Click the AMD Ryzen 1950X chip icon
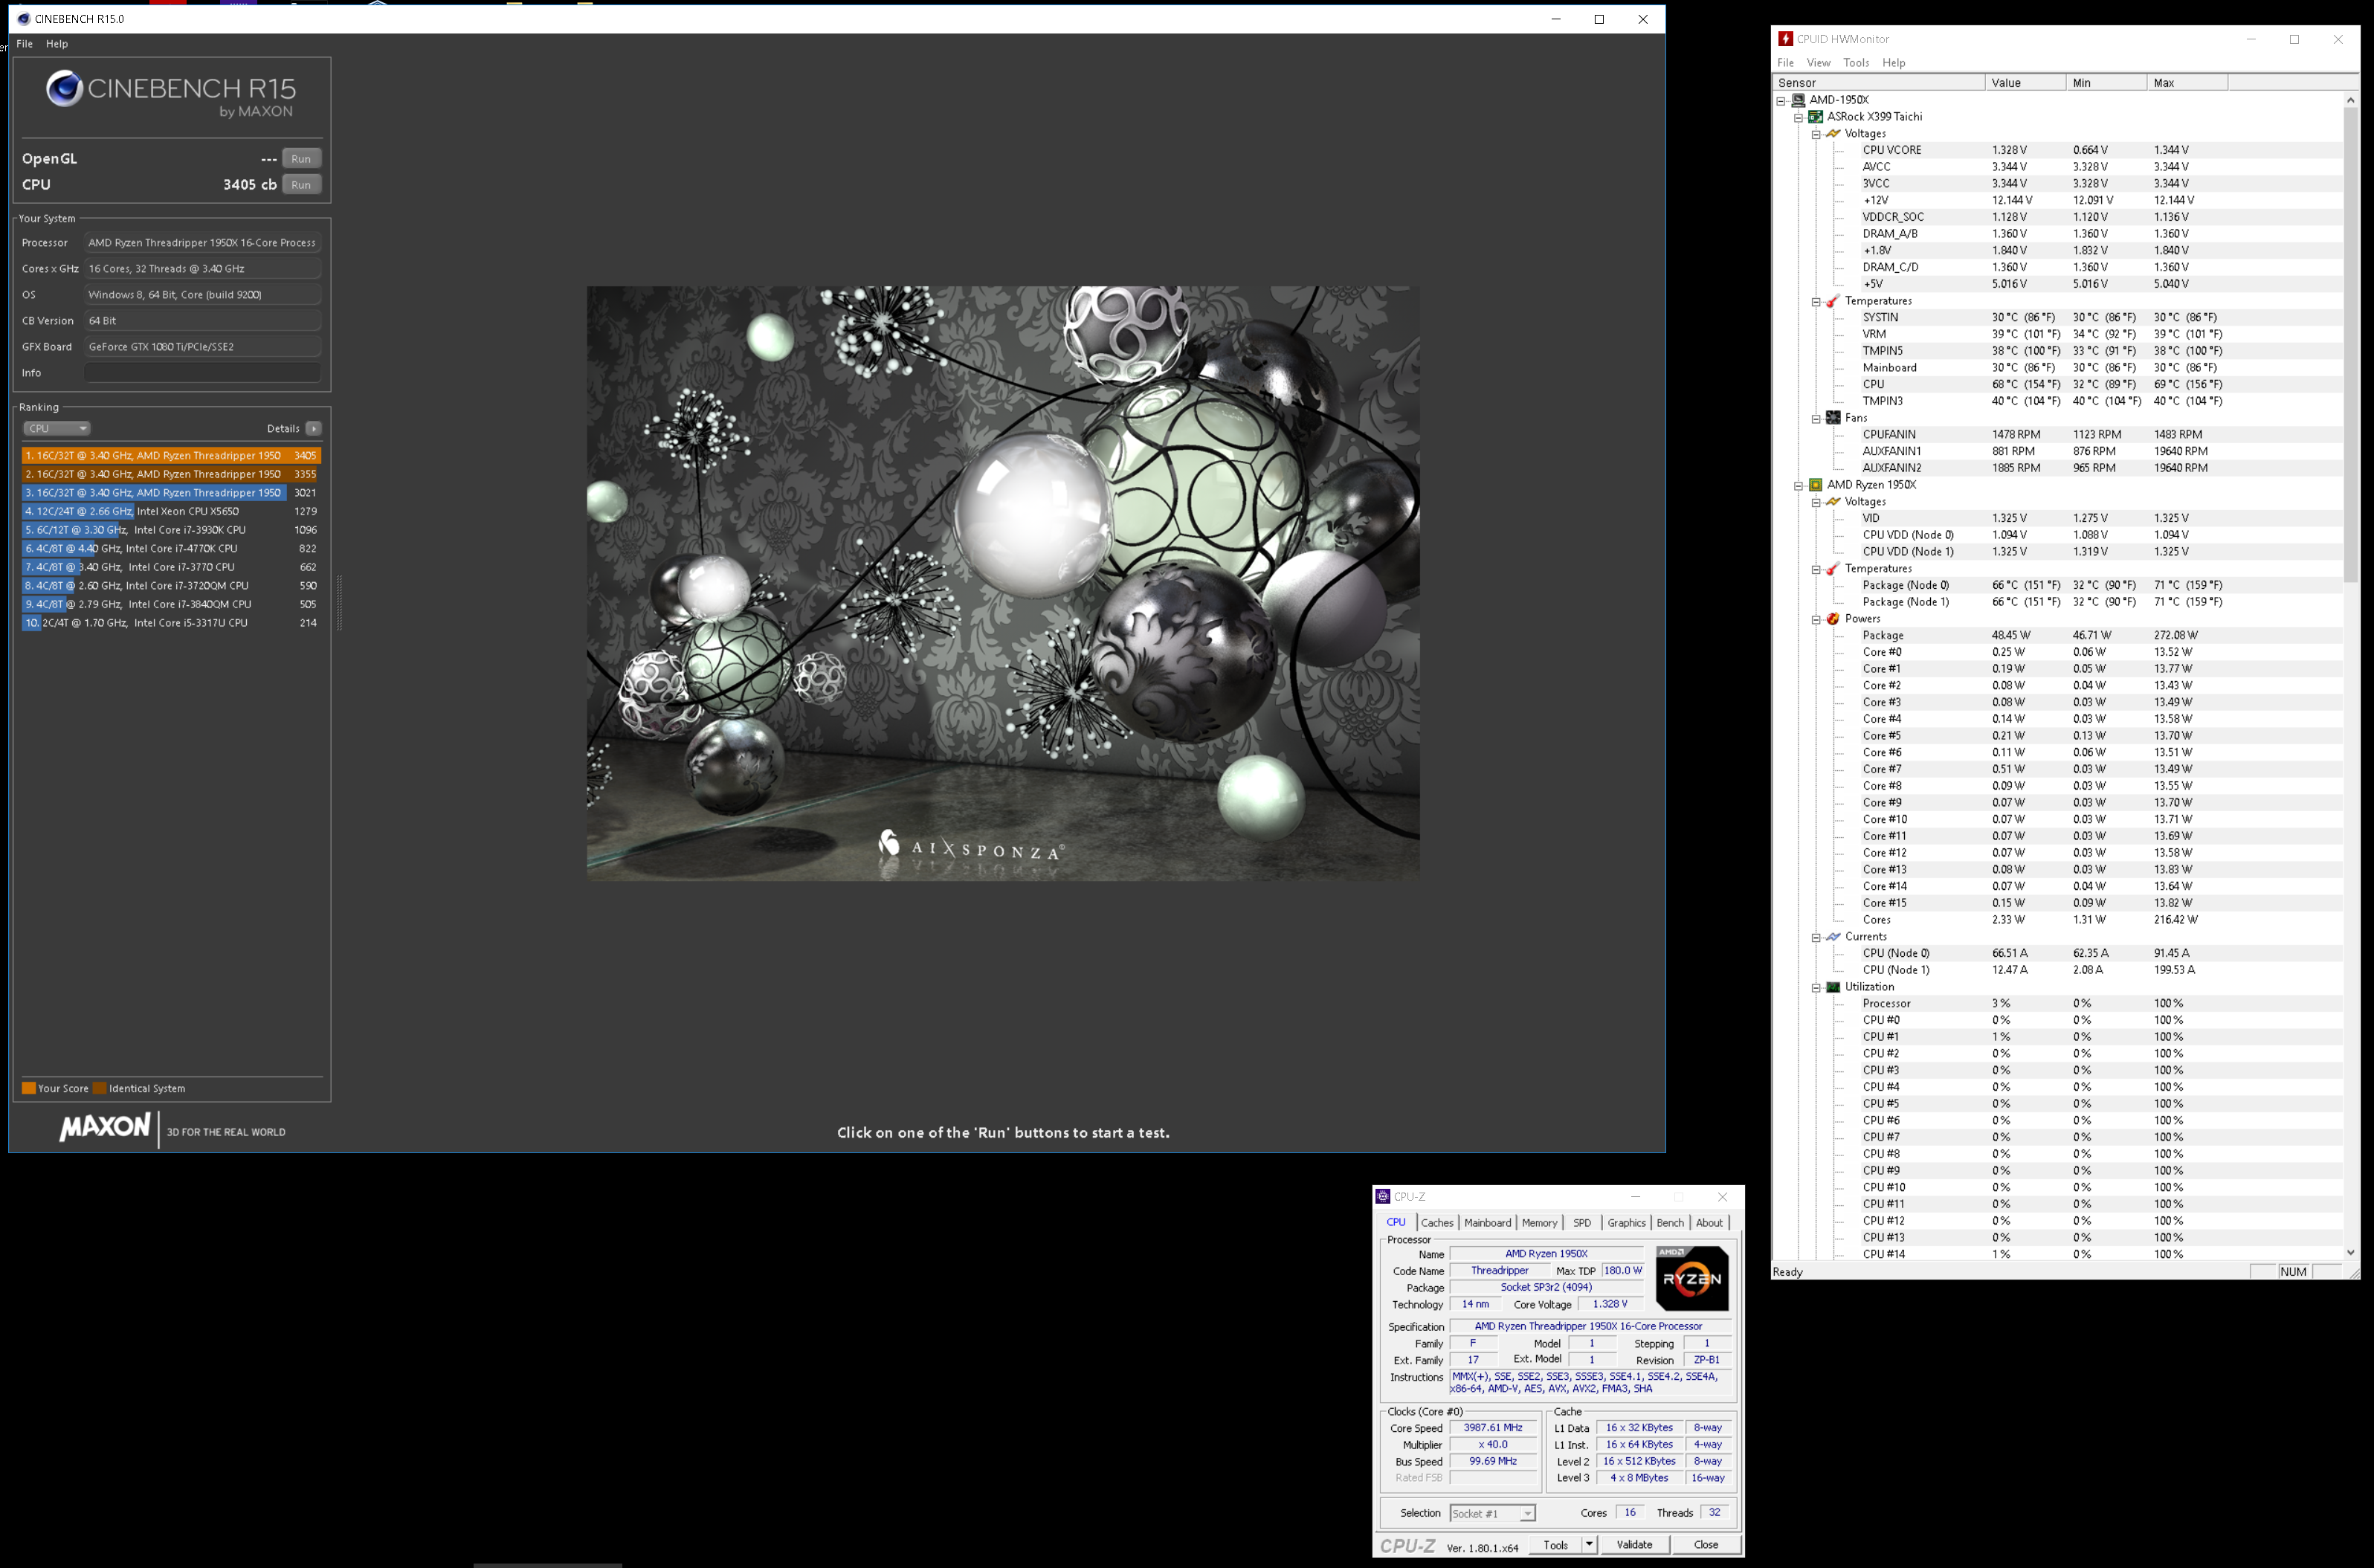Image resolution: width=2374 pixels, height=1568 pixels. point(1815,485)
